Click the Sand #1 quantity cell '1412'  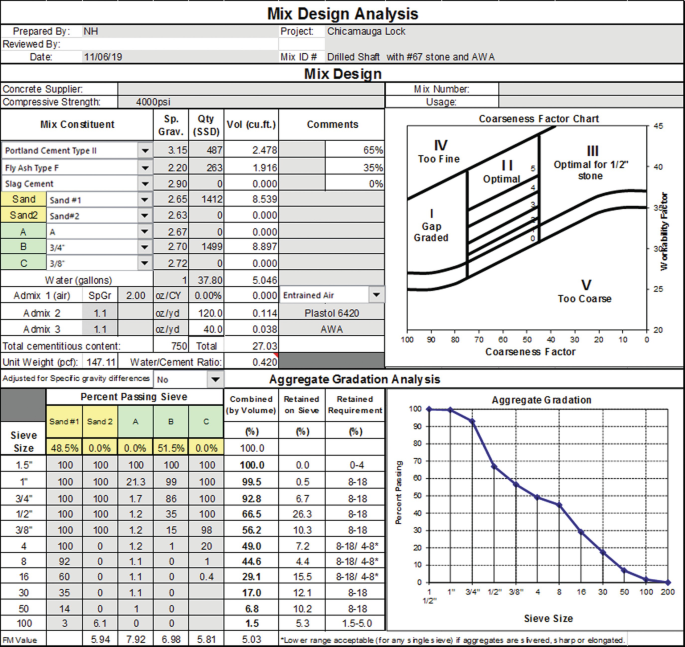point(206,199)
